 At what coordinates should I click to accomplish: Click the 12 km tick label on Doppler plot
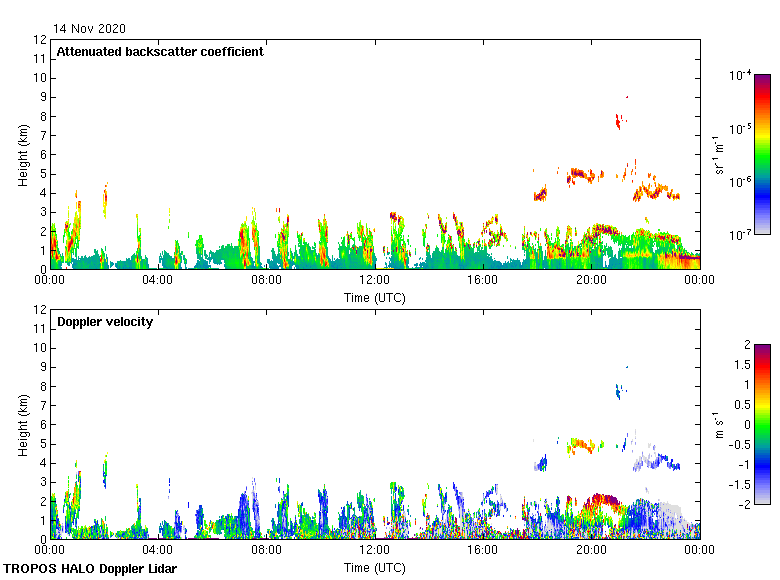[x=40, y=310]
